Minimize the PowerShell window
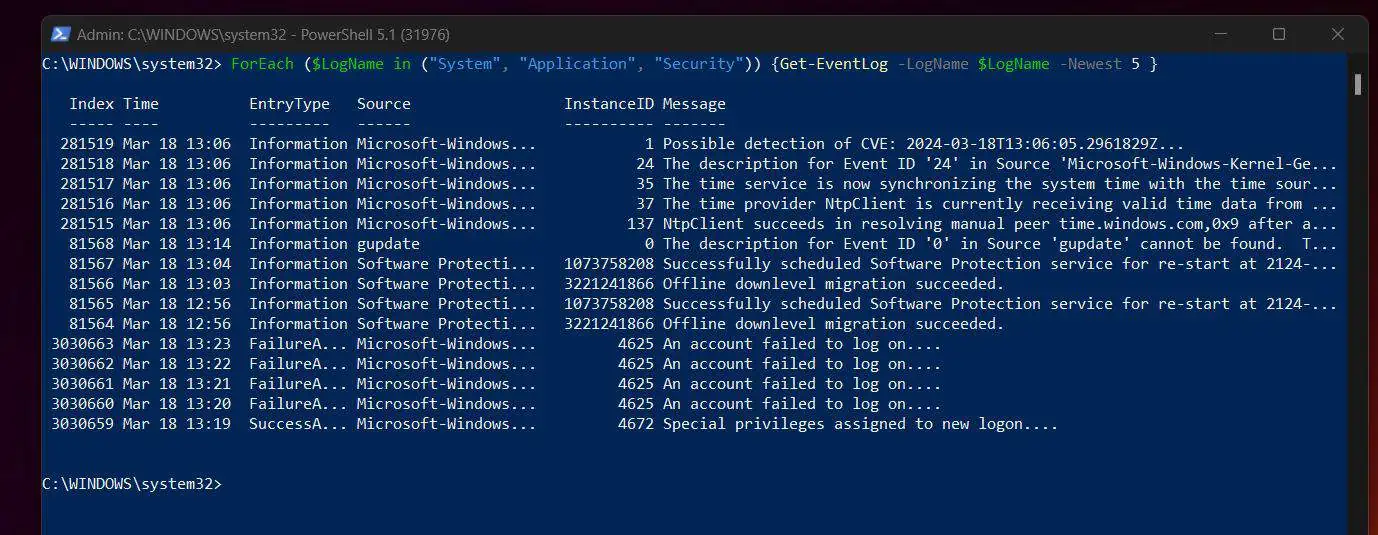 (1218, 34)
